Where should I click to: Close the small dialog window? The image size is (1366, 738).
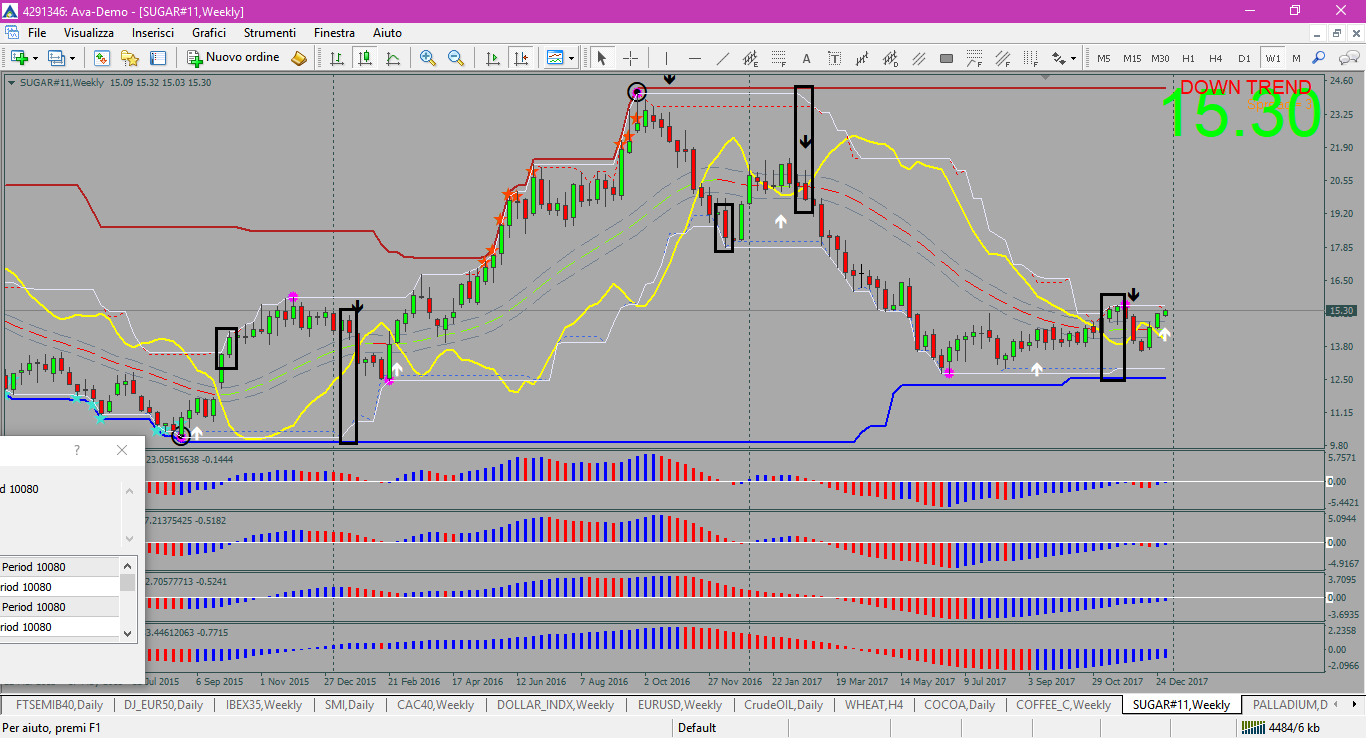[x=122, y=450]
